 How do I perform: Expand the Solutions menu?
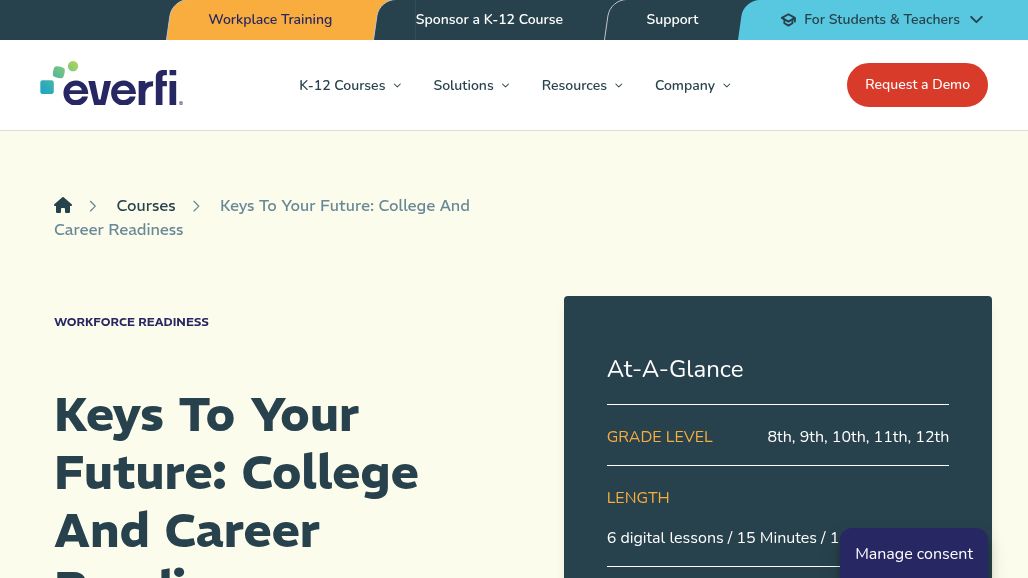[x=471, y=85]
